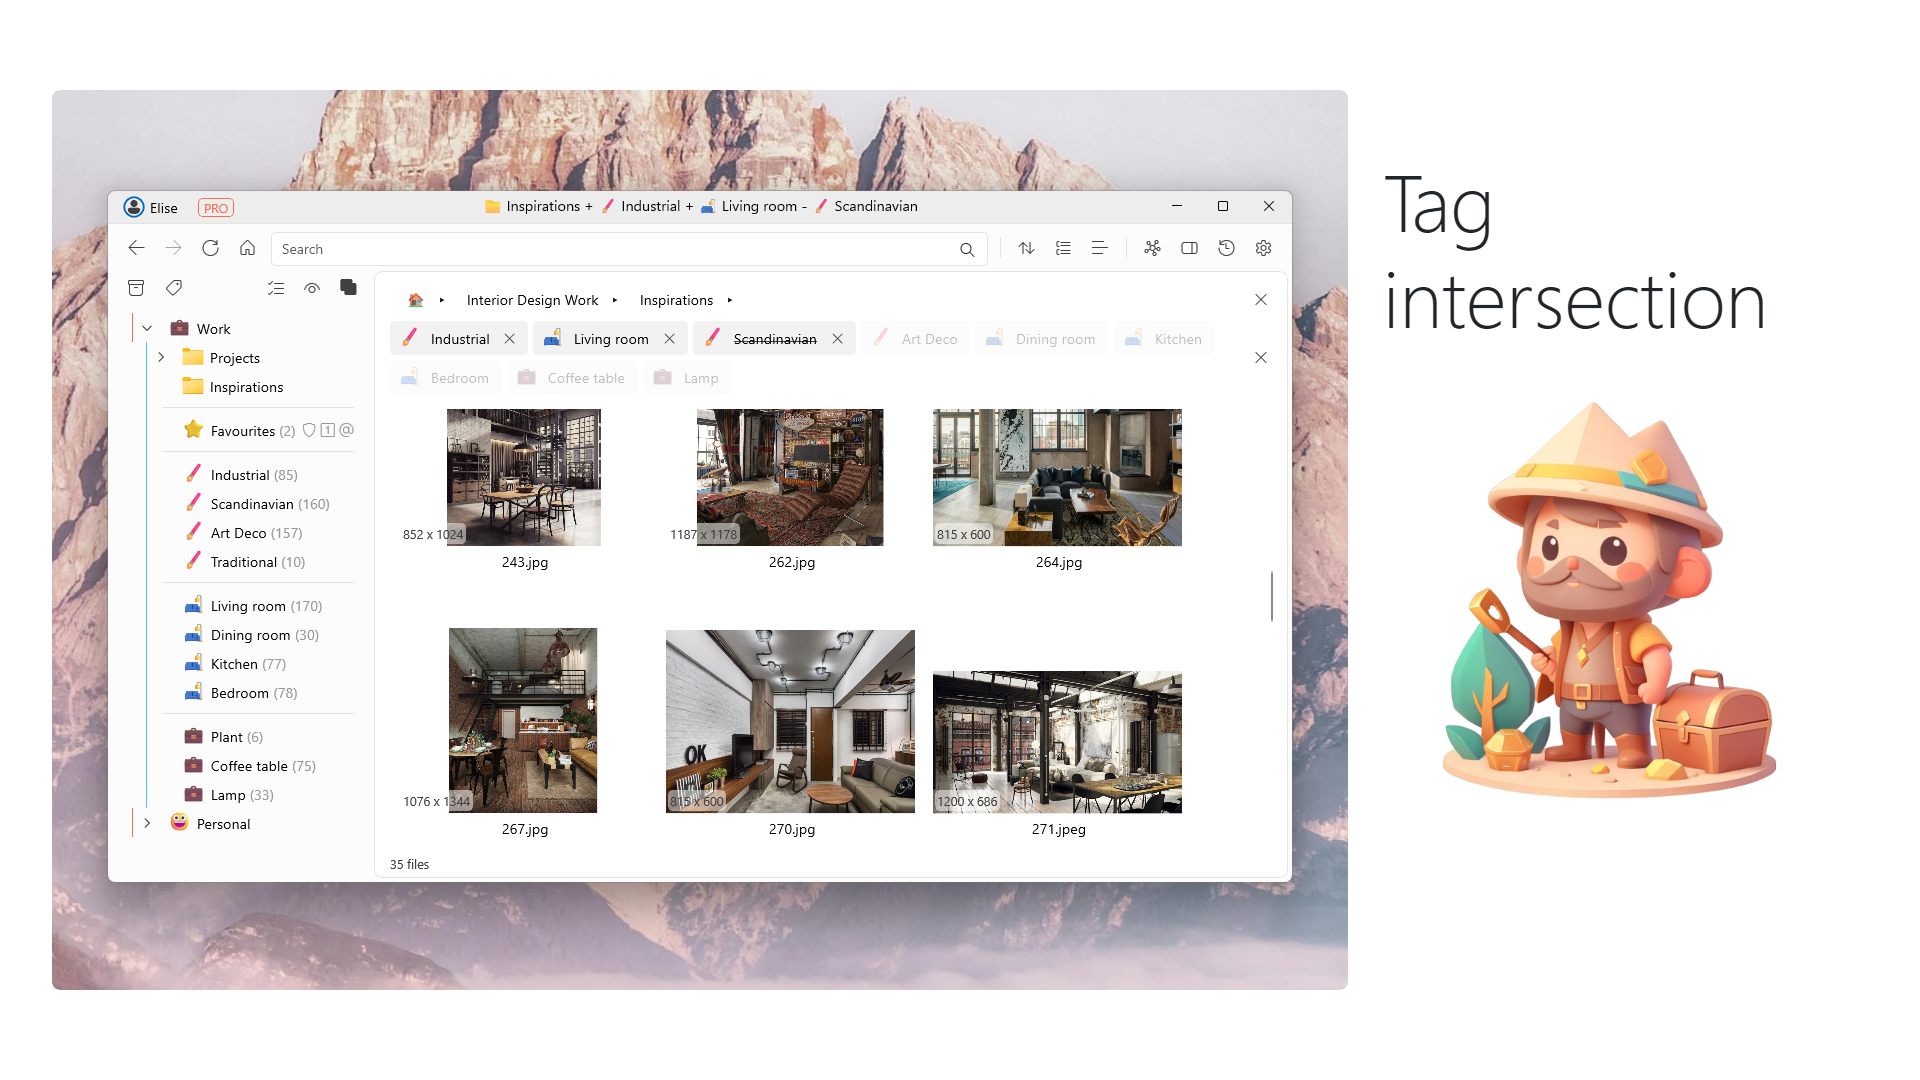The width and height of the screenshot is (1920, 1080).
Task: Click the tag icon in sidebar header
Action: click(174, 288)
